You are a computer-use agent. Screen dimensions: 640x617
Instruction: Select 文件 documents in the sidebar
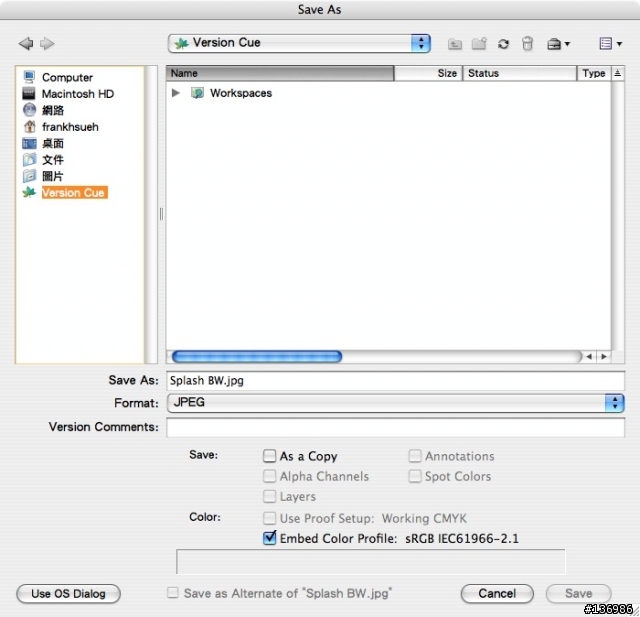(53, 160)
